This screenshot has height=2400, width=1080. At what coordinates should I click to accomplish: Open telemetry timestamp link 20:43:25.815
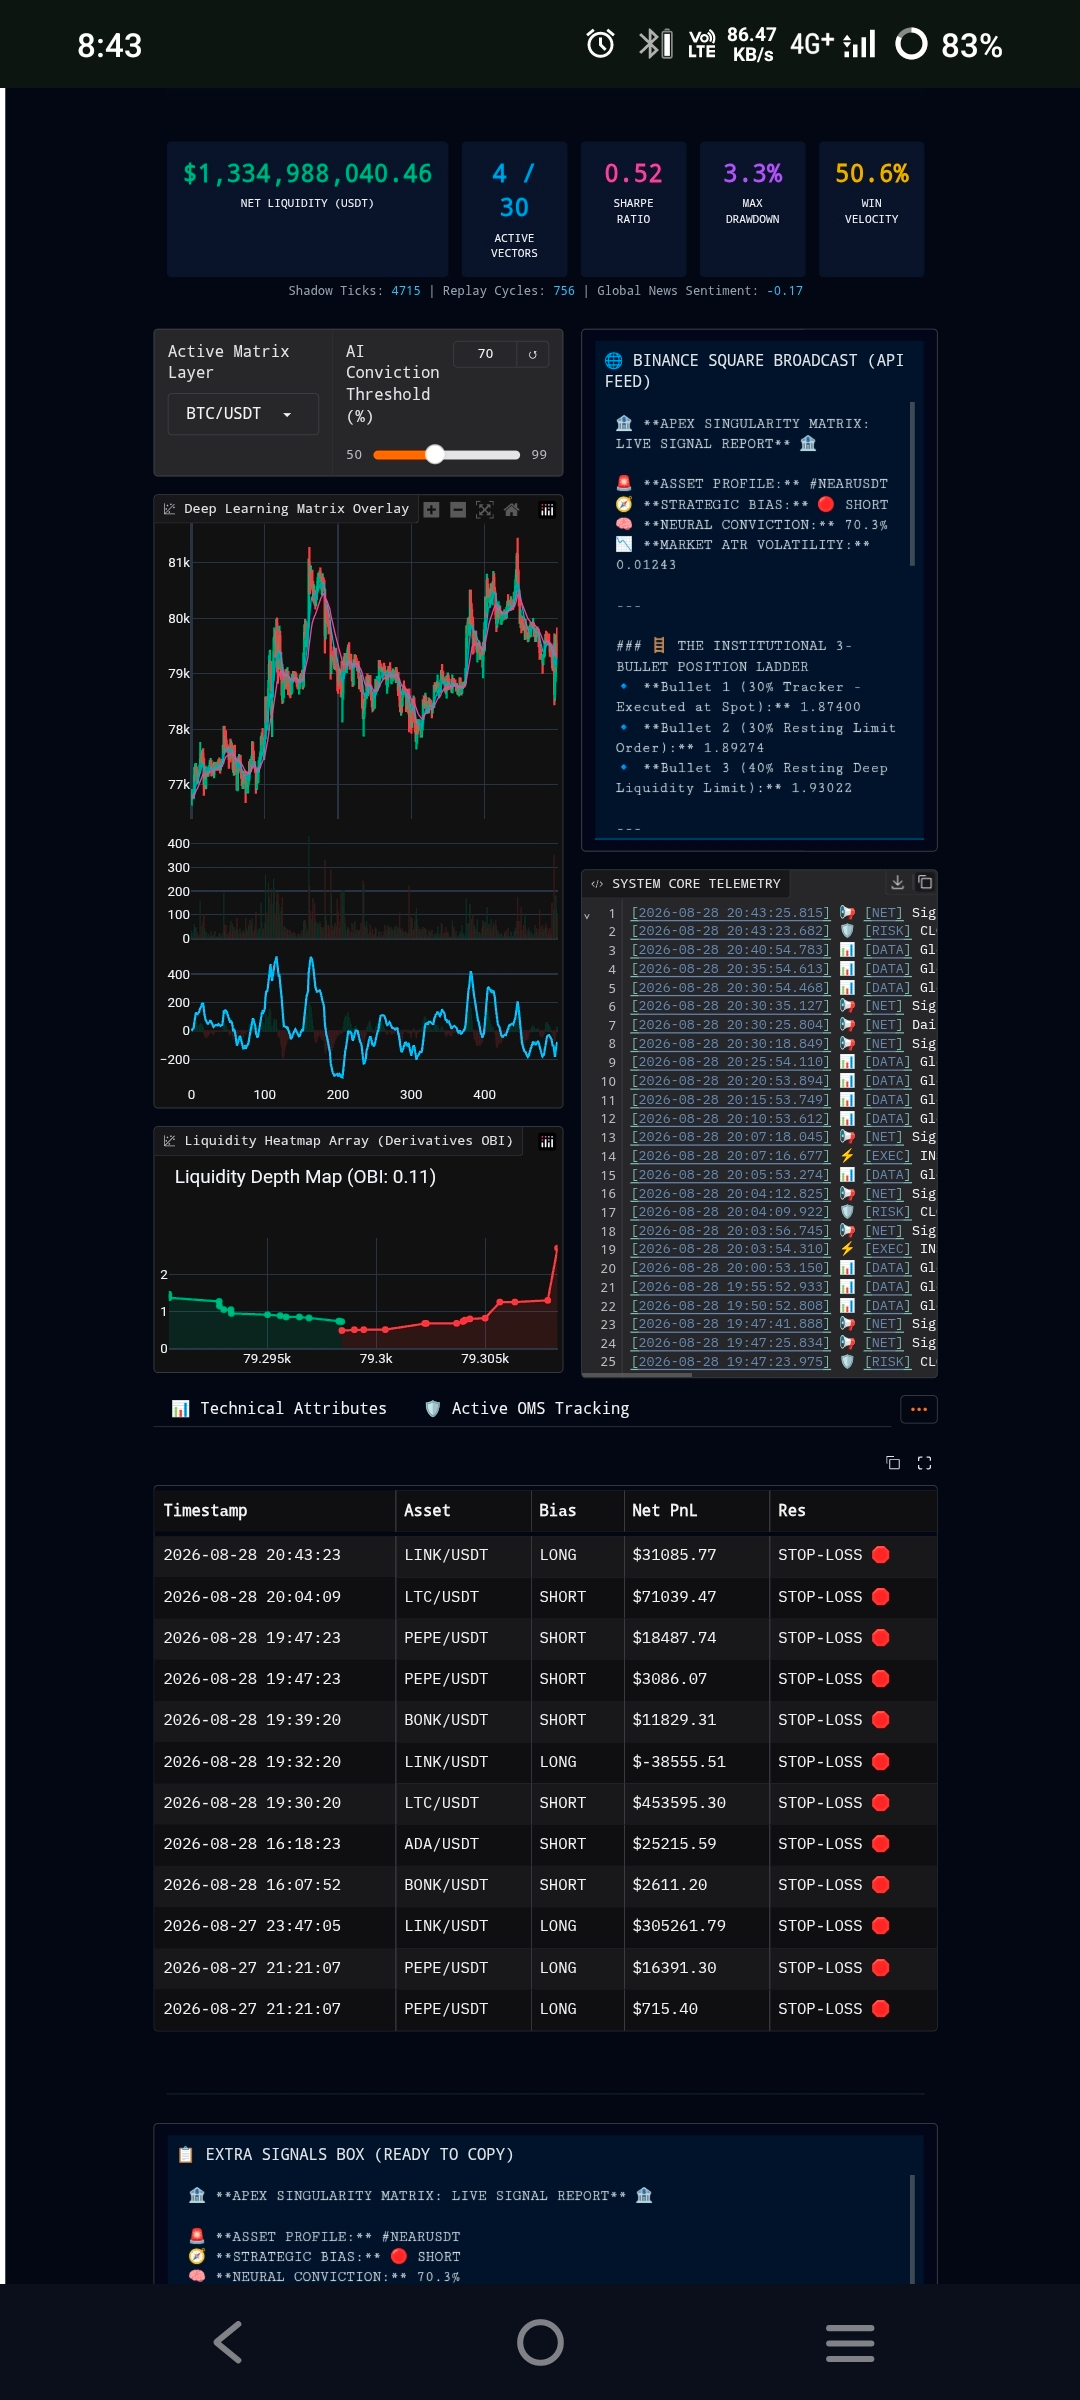point(730,913)
